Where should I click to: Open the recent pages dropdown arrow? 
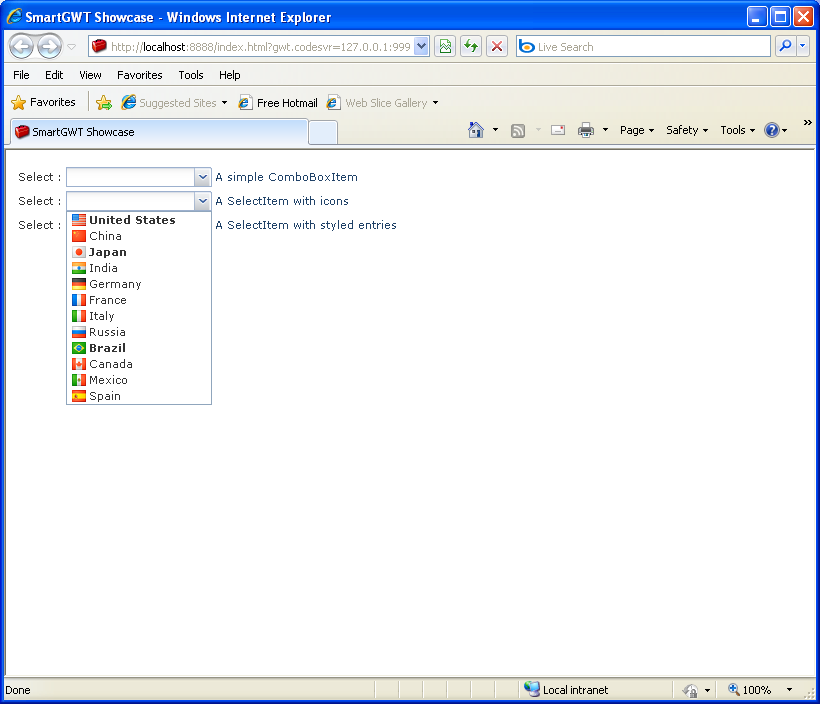[72, 47]
